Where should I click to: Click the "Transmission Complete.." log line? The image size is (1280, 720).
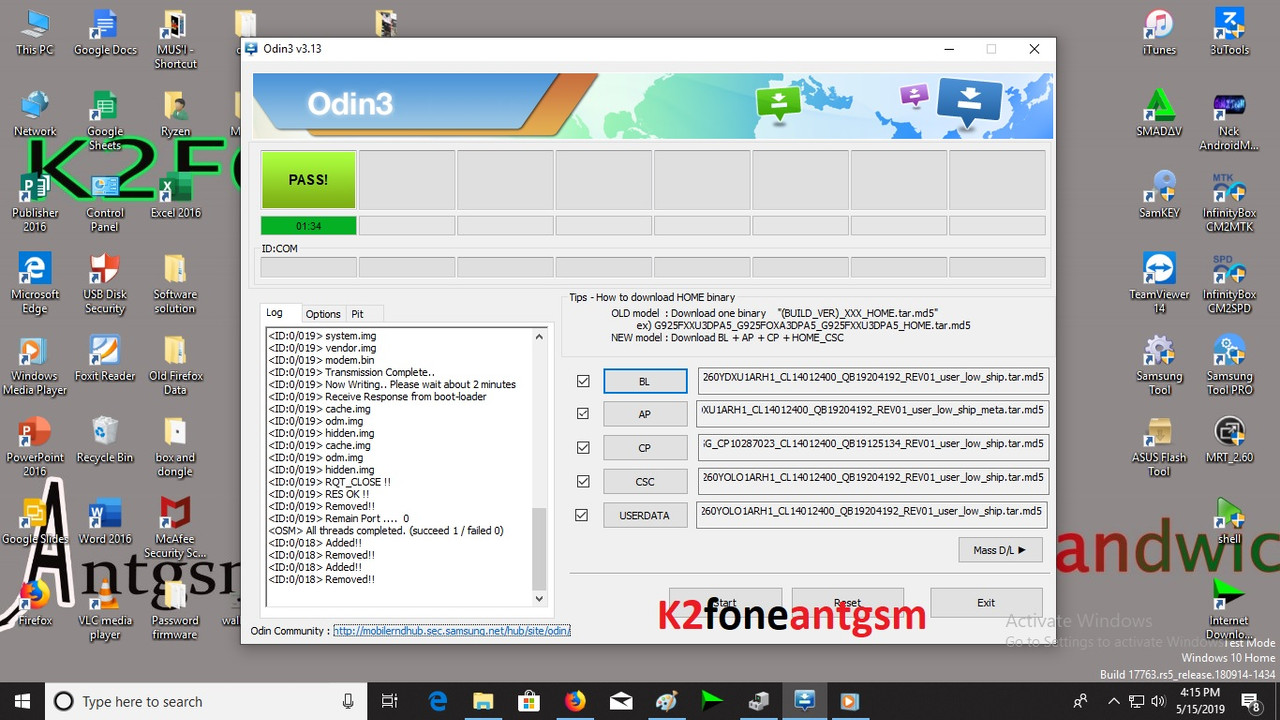352,372
